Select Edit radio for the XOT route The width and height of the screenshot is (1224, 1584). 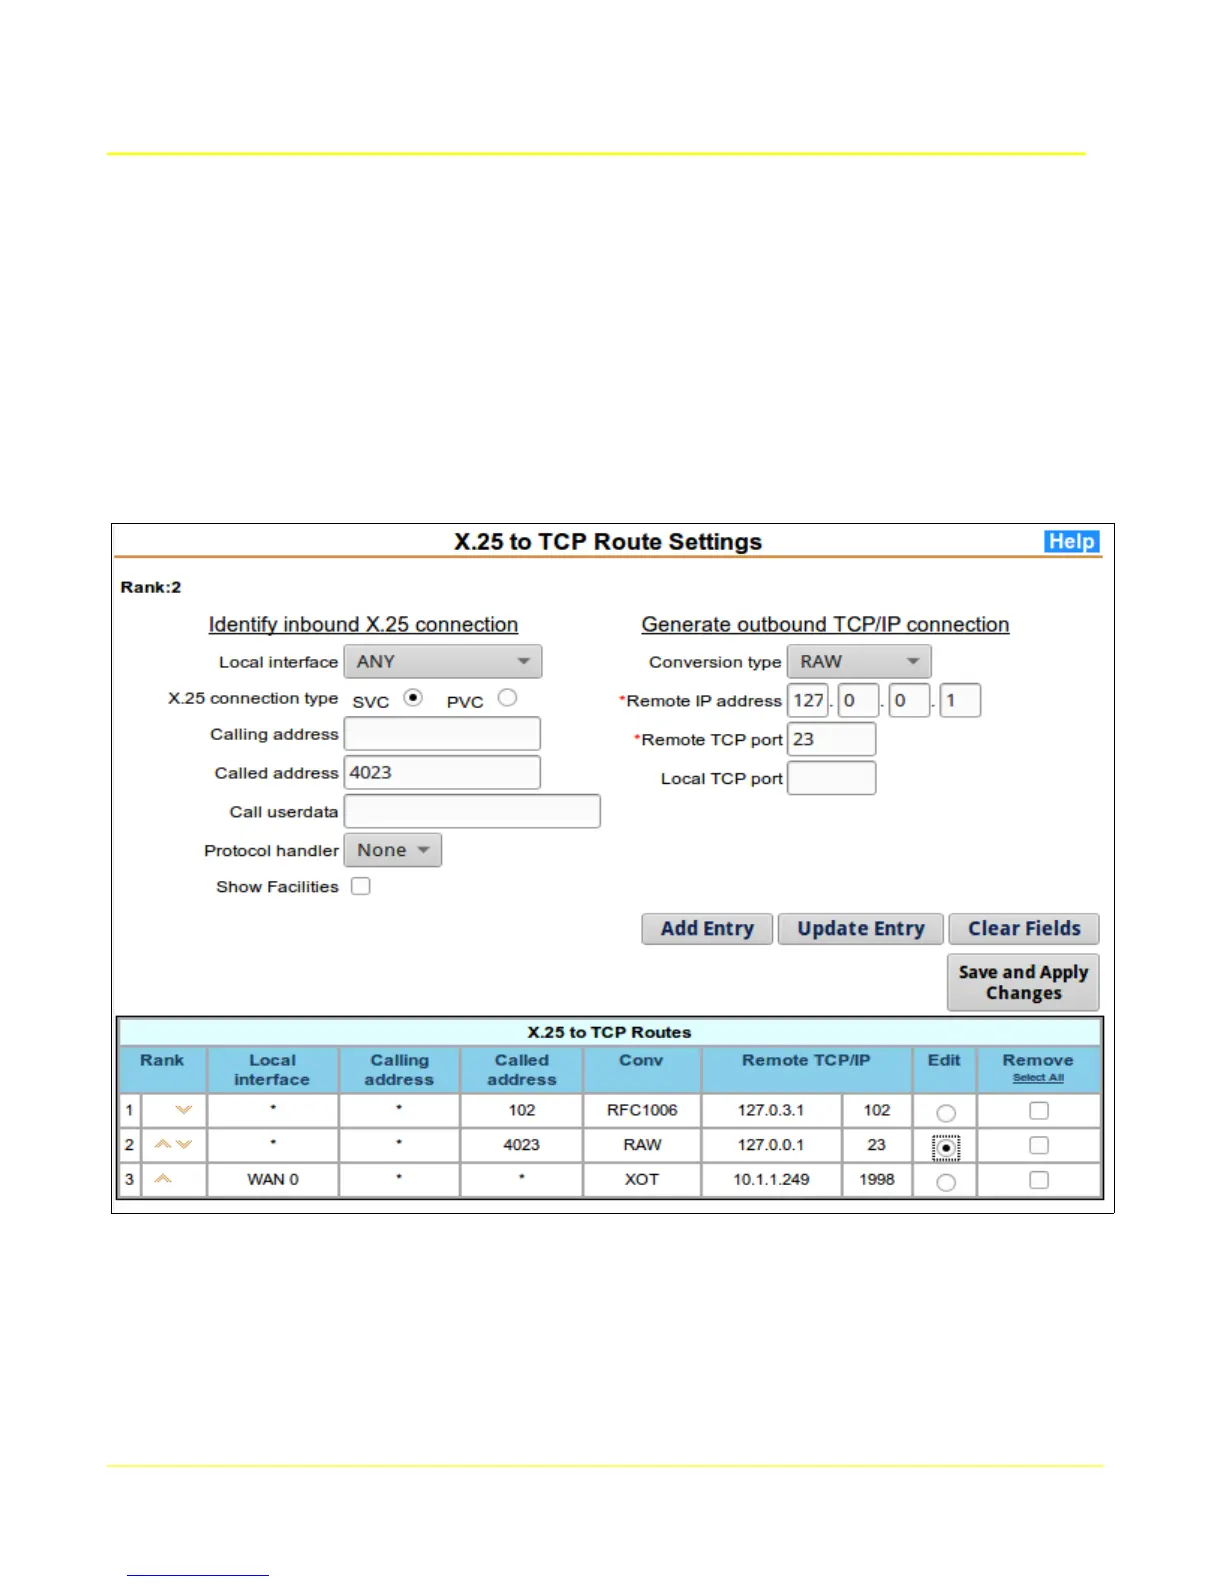[946, 1182]
